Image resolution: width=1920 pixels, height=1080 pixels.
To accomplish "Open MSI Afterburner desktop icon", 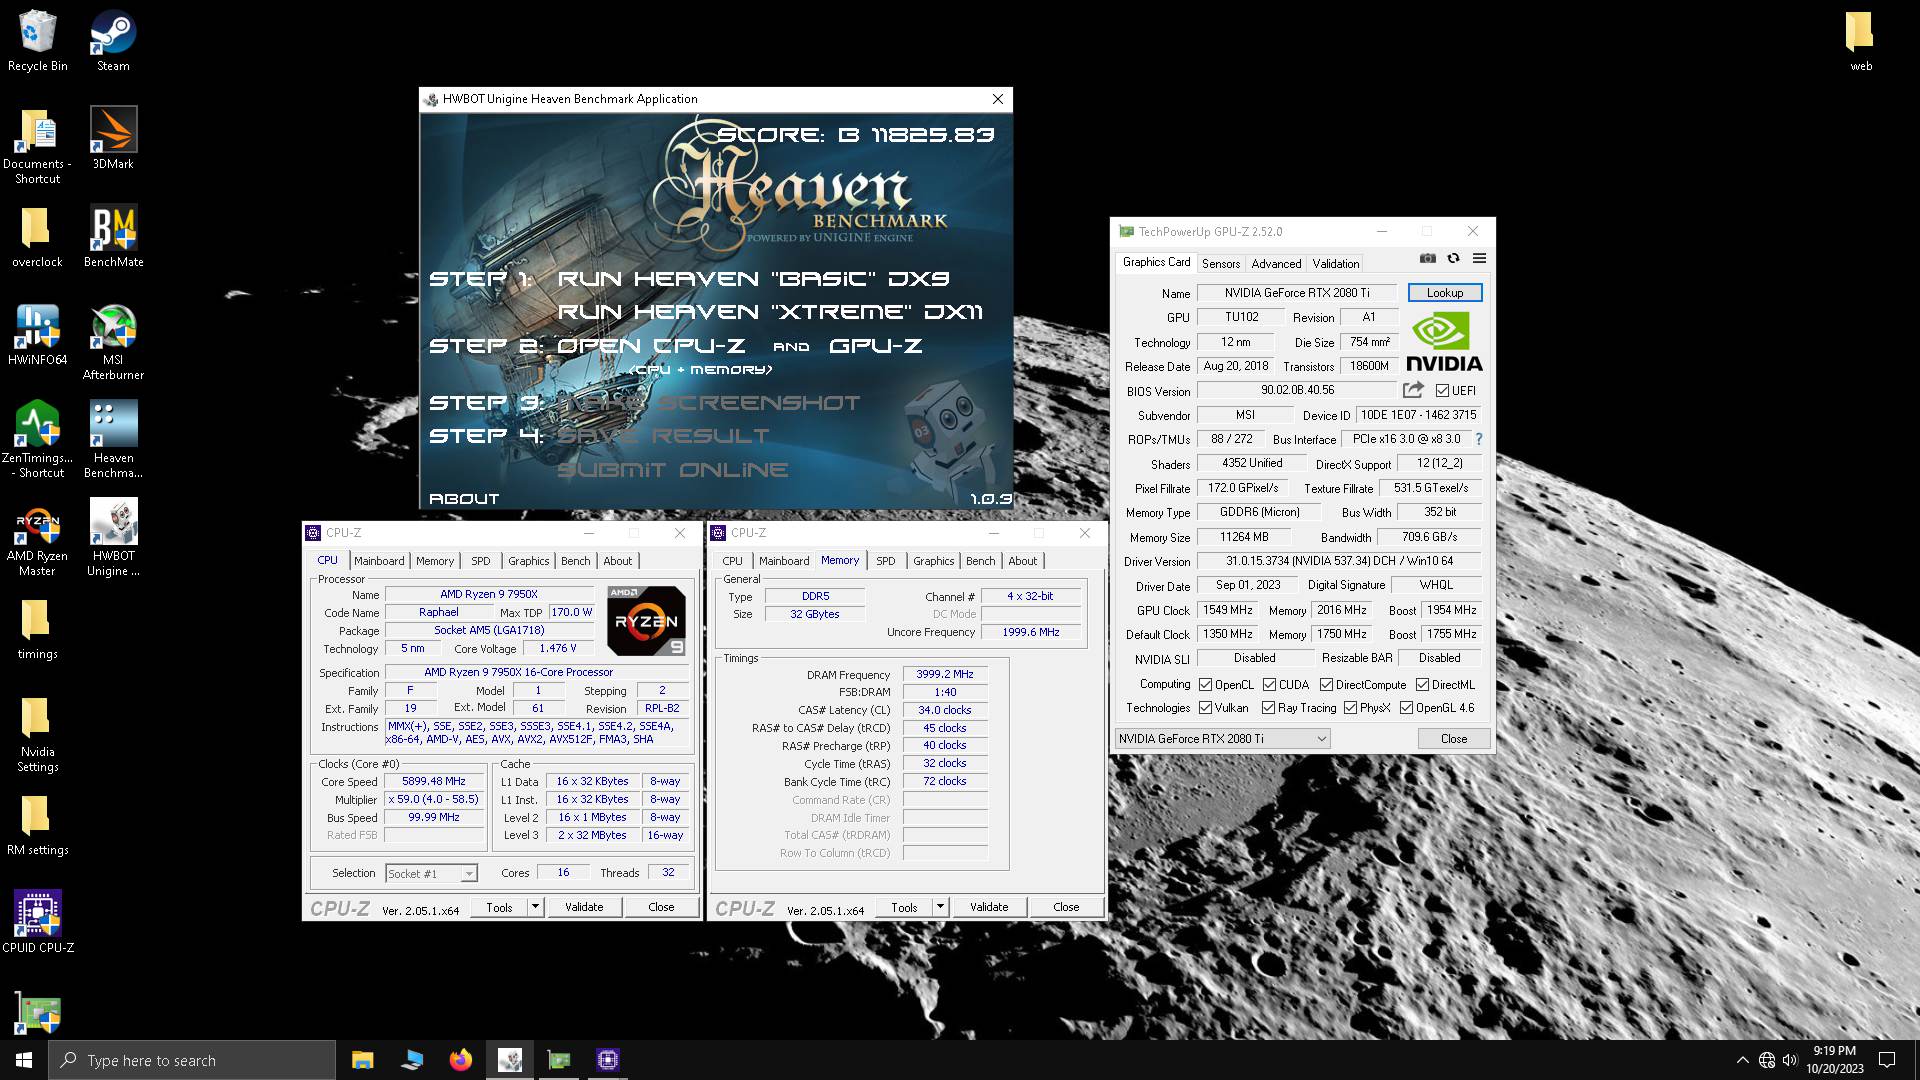I will point(113,342).
